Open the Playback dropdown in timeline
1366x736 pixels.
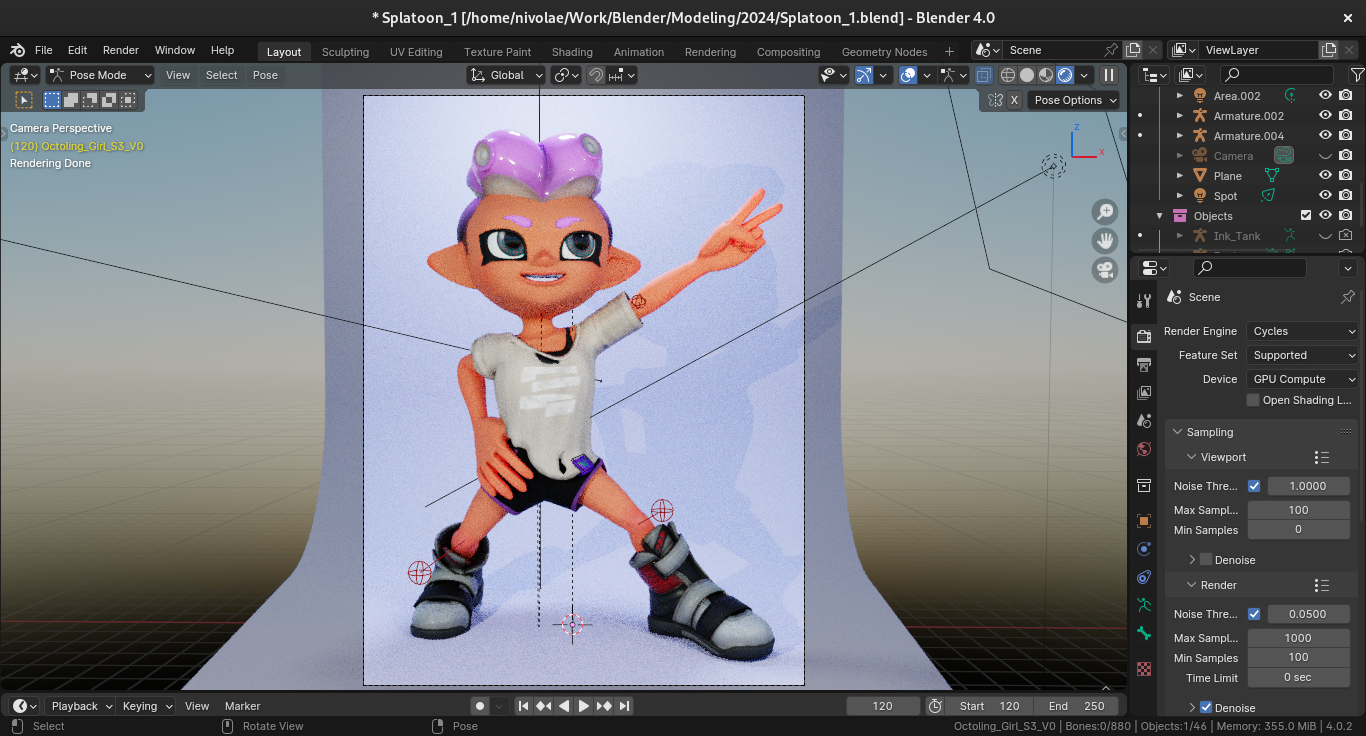(81, 706)
